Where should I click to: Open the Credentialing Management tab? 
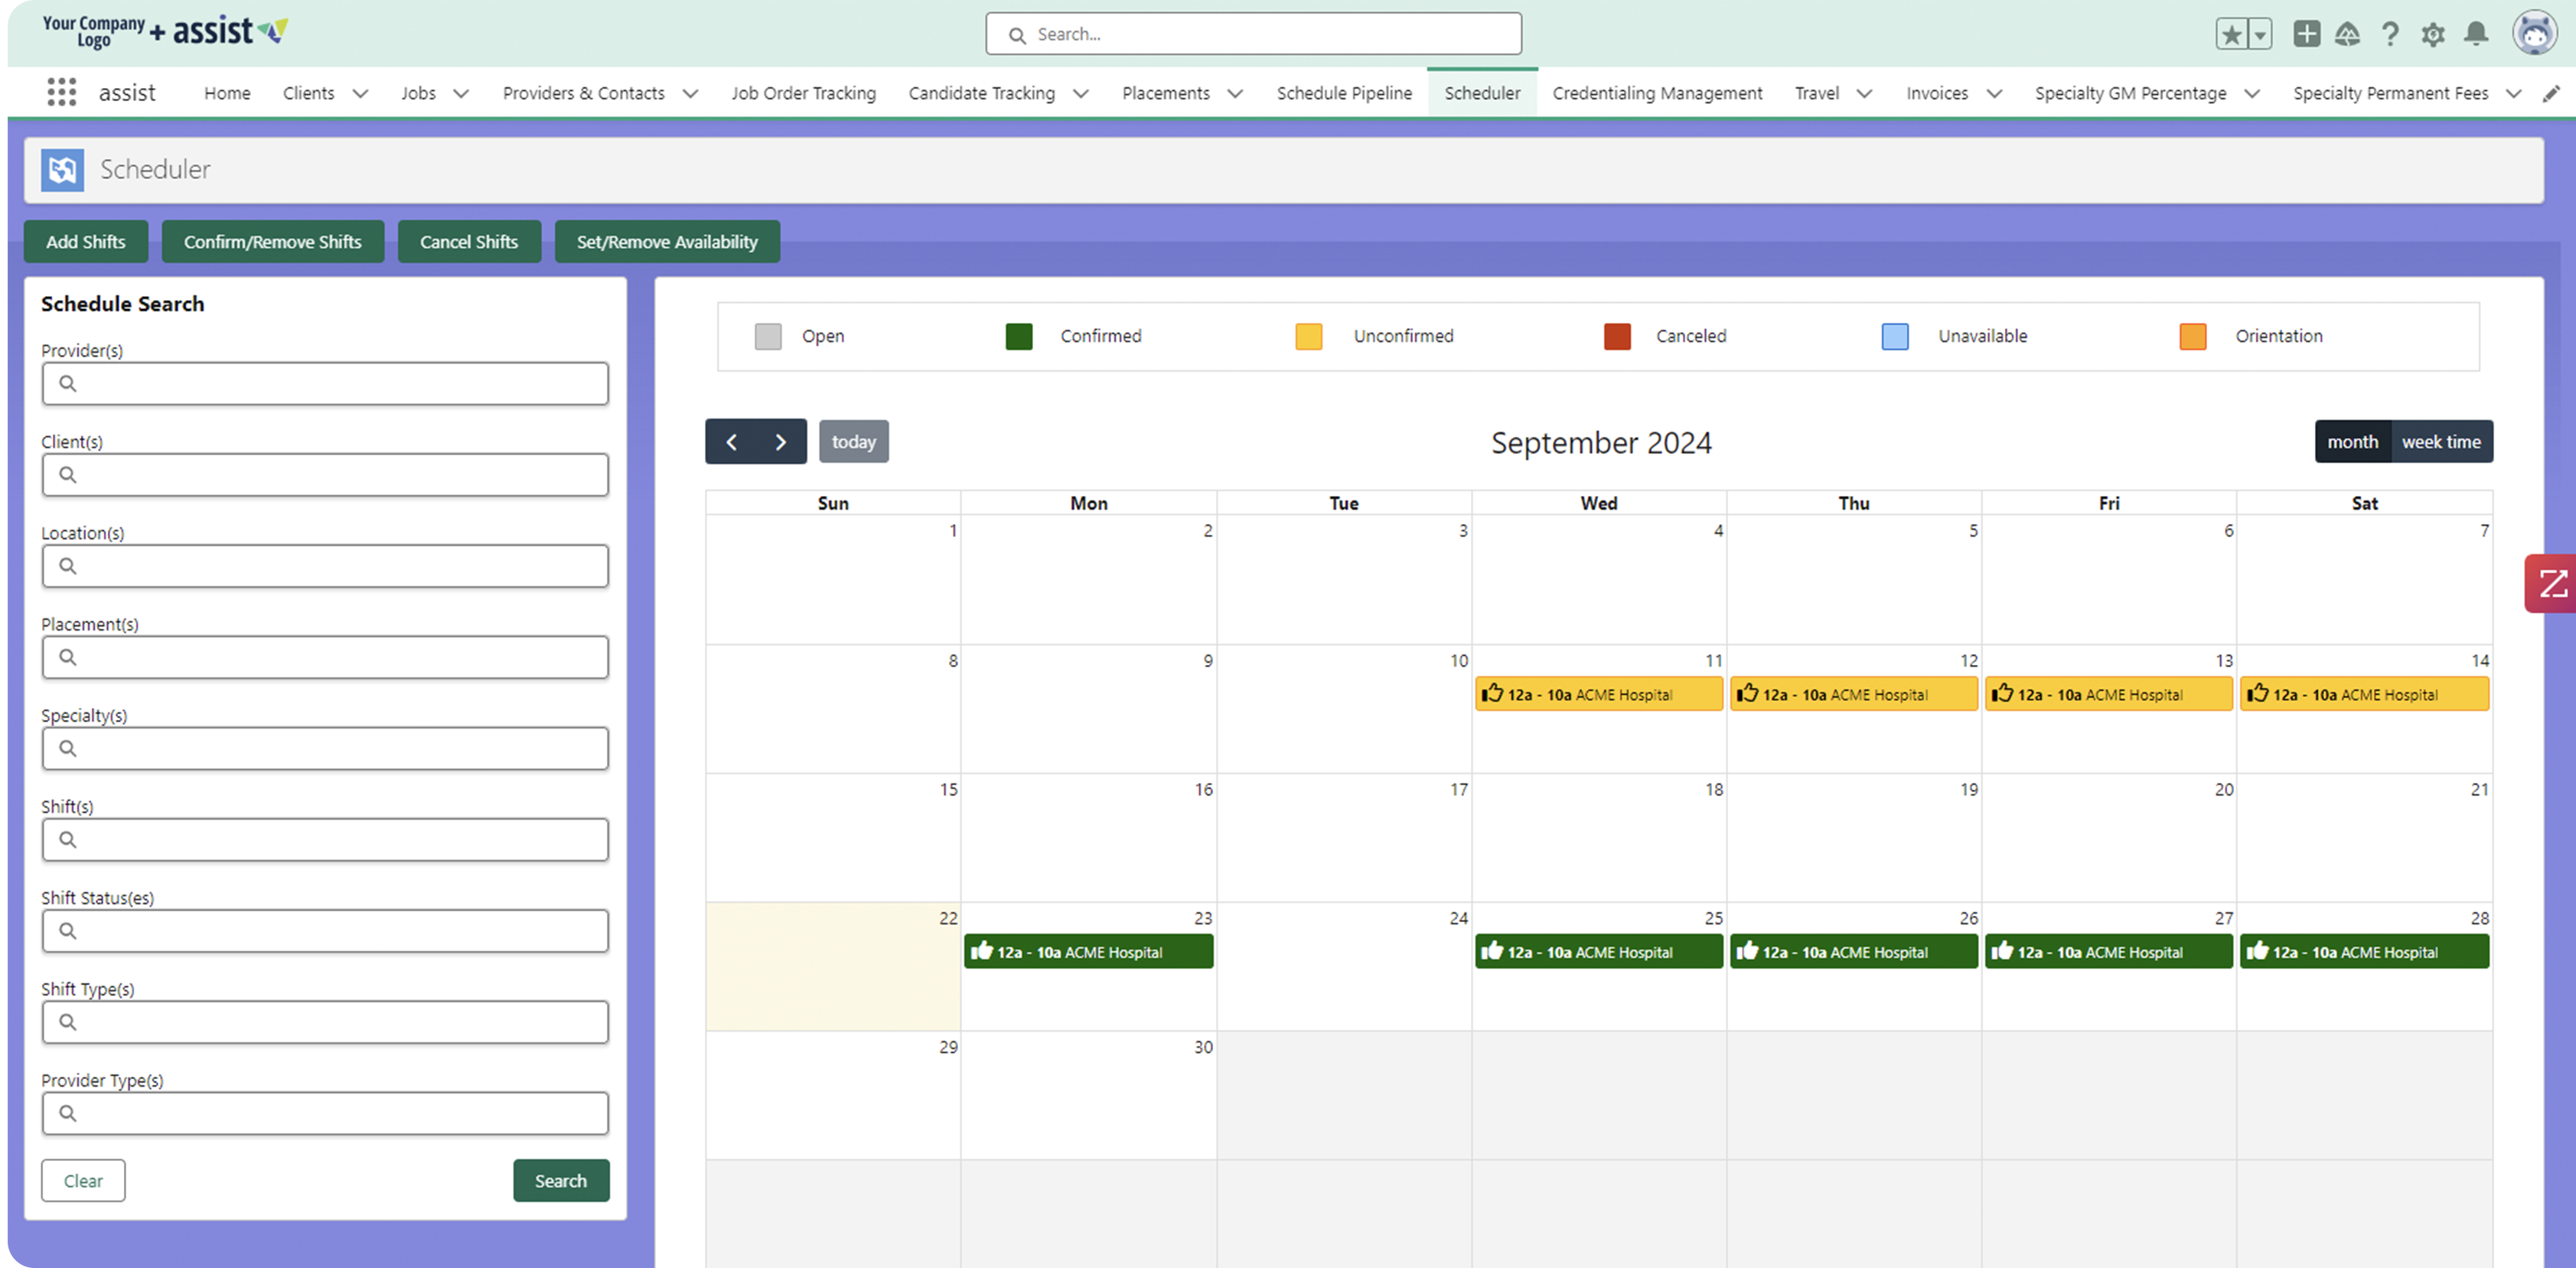[1657, 93]
